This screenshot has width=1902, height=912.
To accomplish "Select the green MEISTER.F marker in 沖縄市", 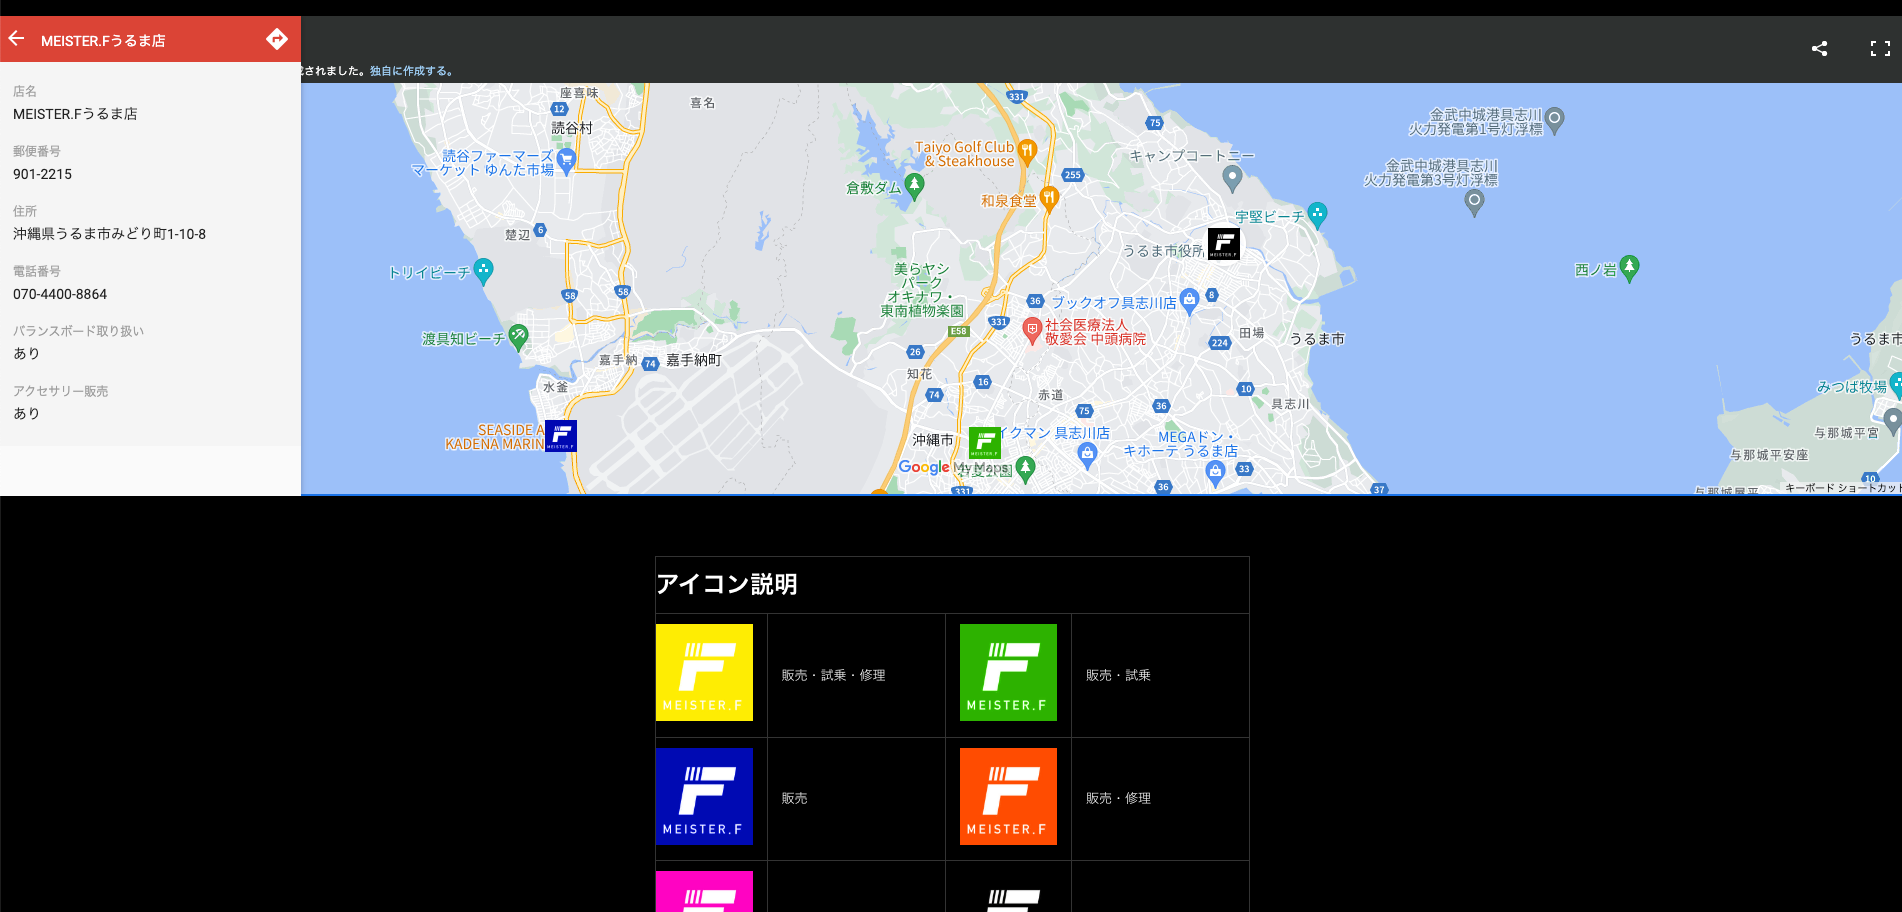I will point(985,442).
